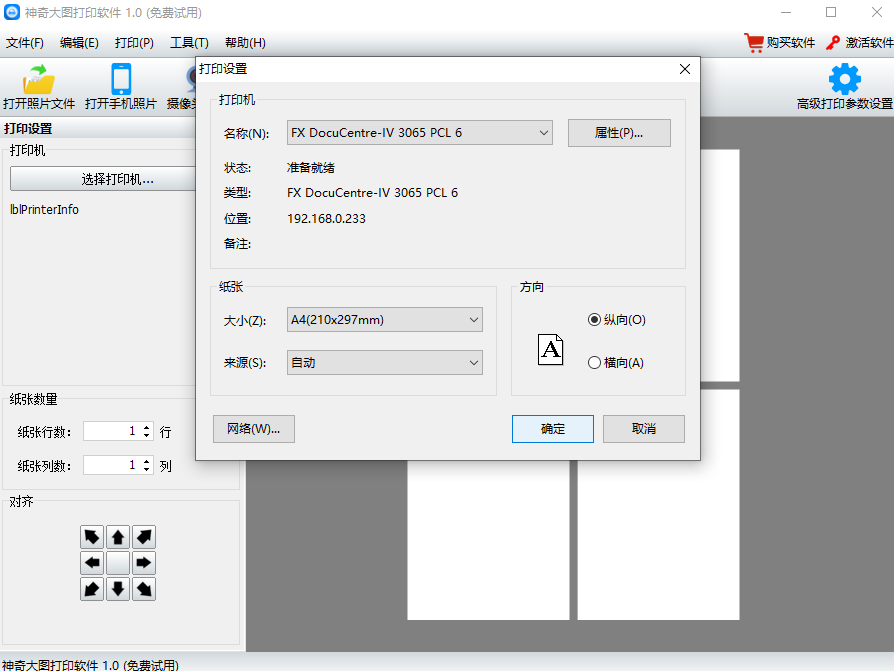Select 横向 landscape orientation
Viewport: 894px width, 671px height.
[595, 362]
